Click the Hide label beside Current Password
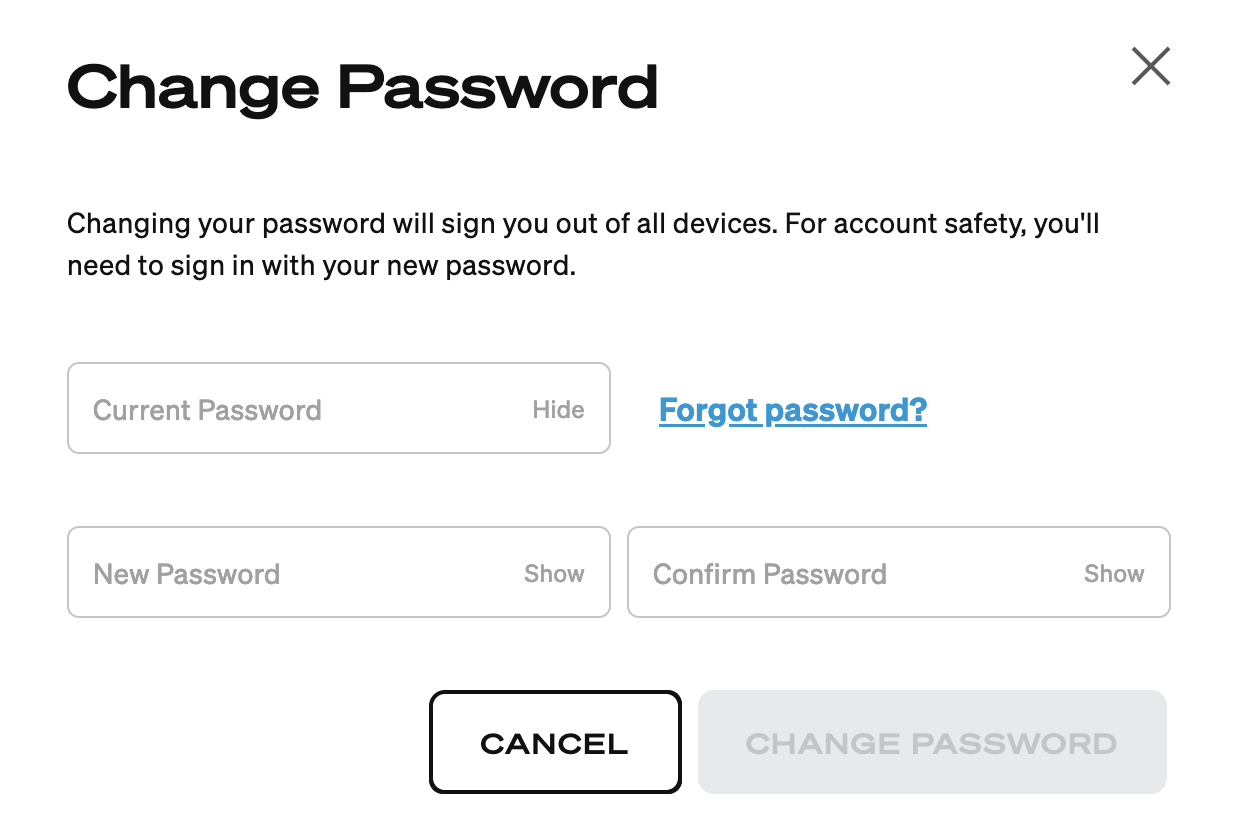1234x822 pixels. coord(558,409)
